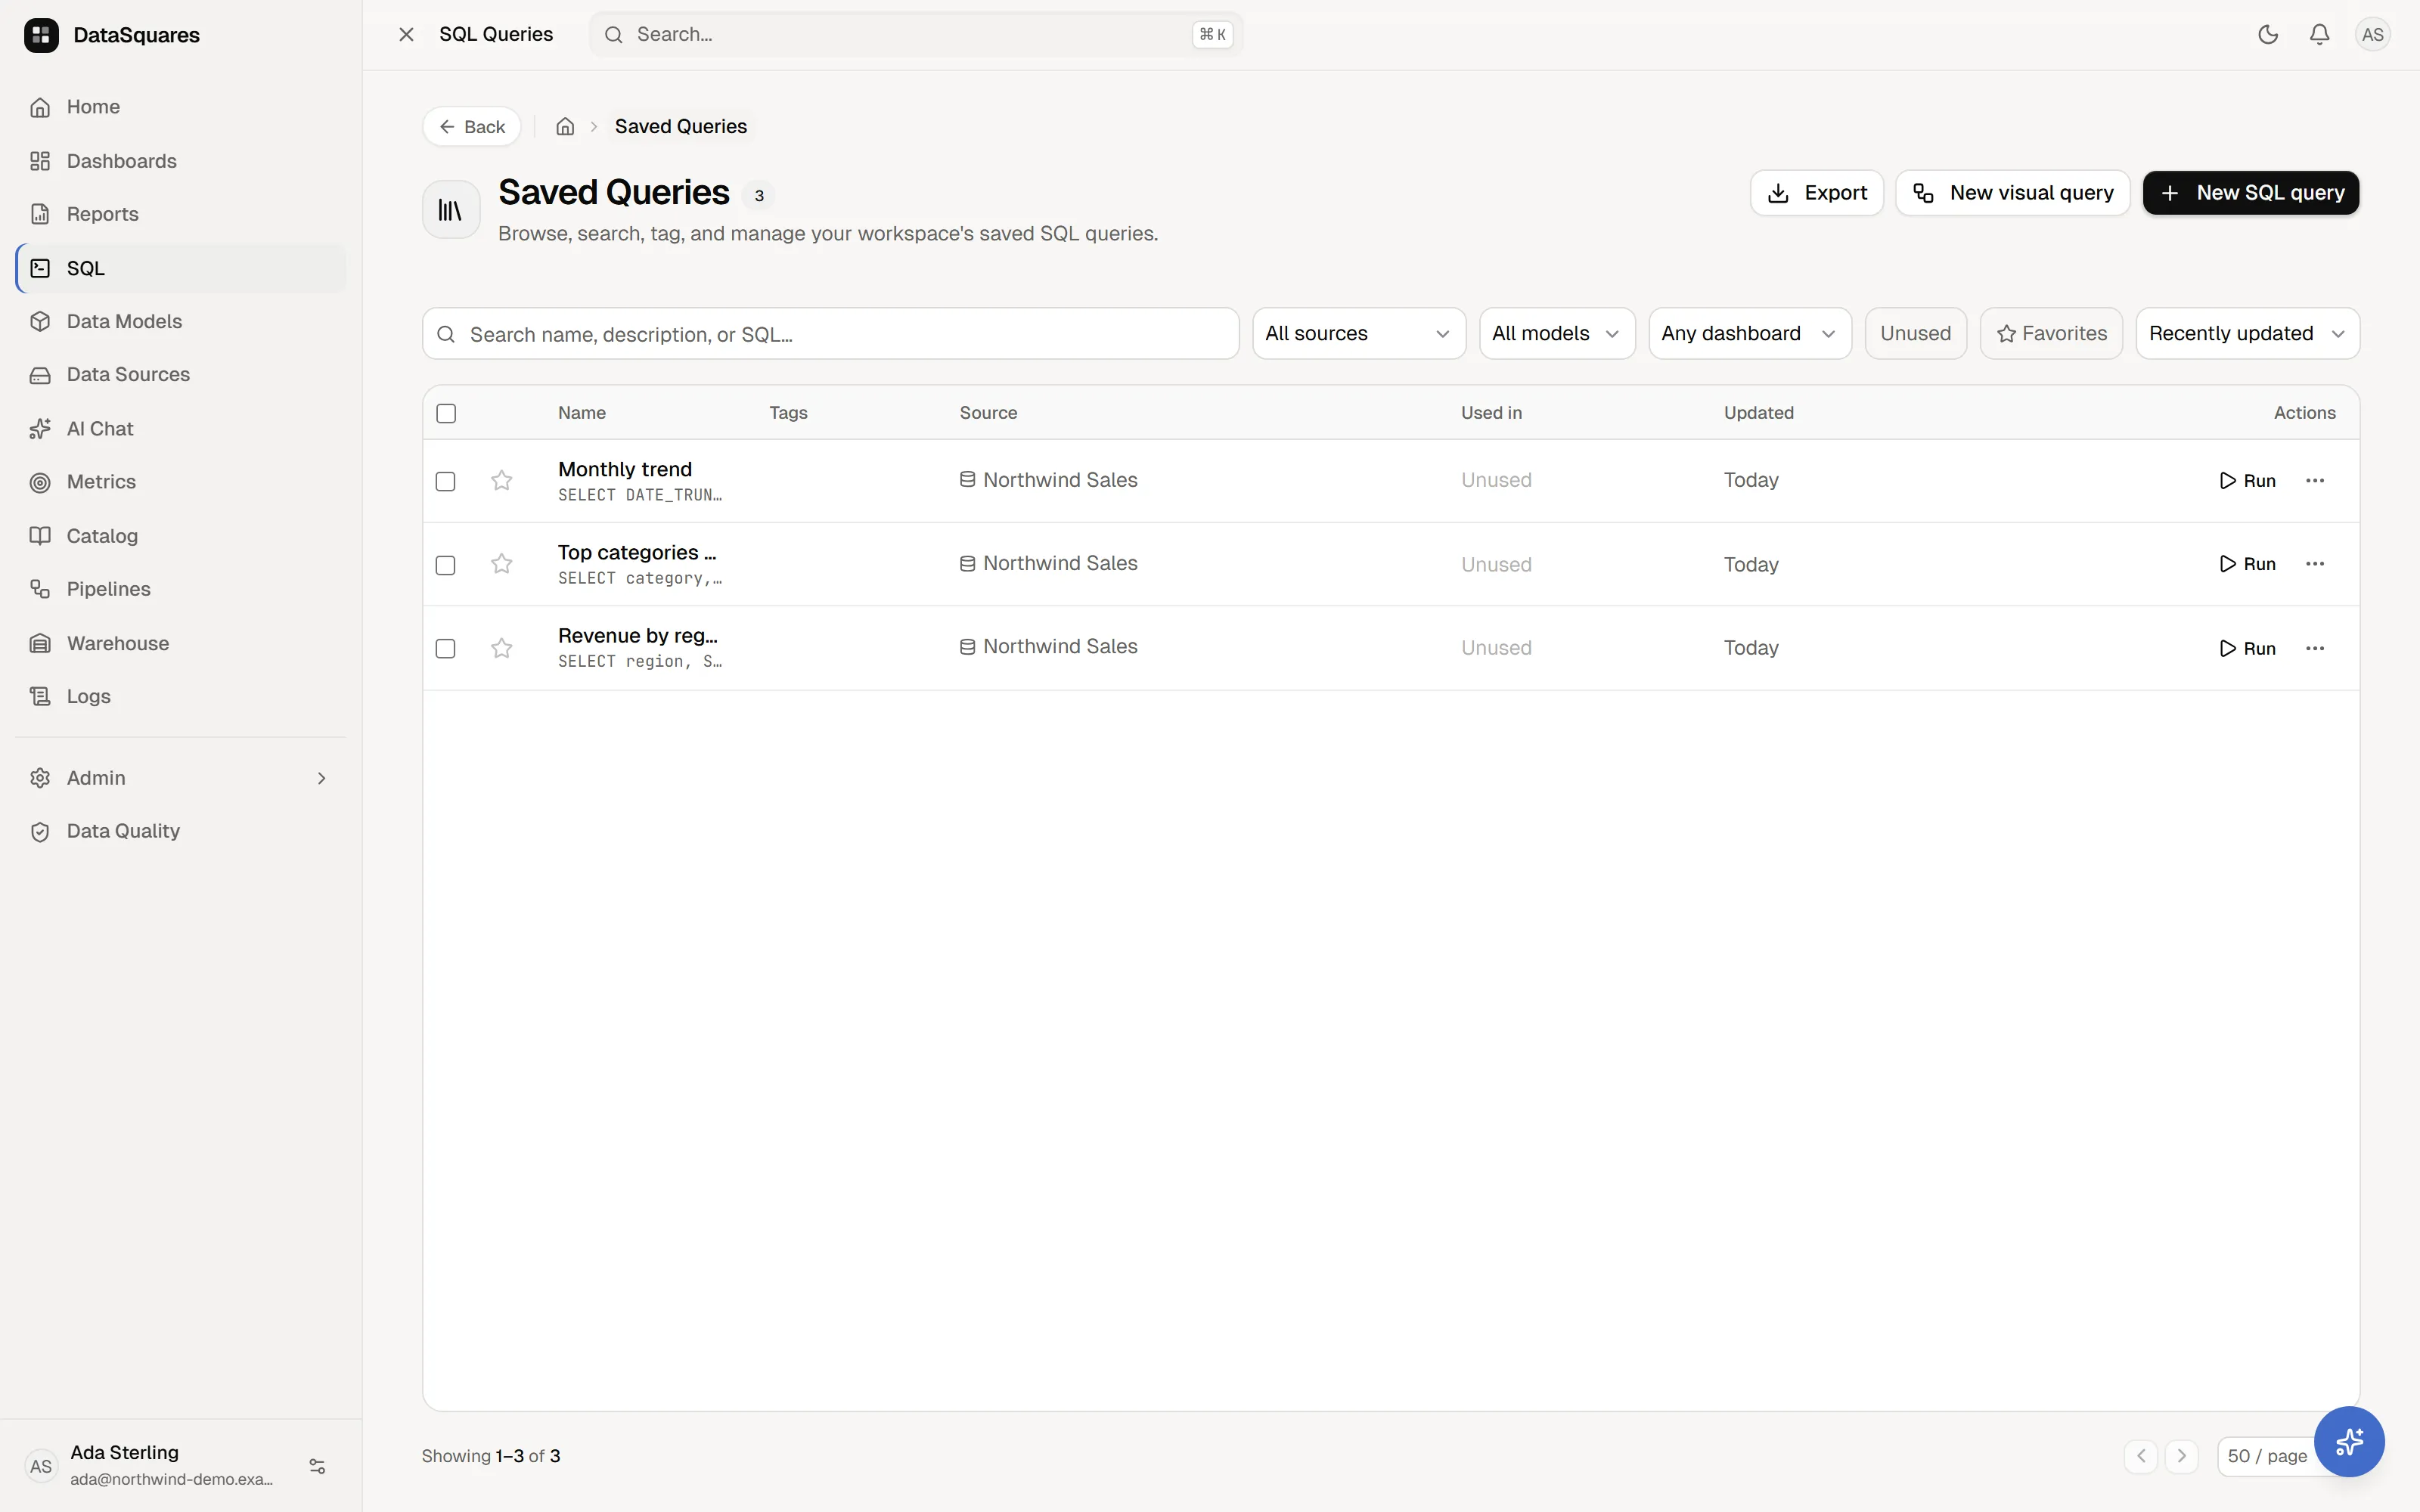2420x1512 pixels.
Task: Change the 50 / page size selector
Action: coord(2267,1456)
